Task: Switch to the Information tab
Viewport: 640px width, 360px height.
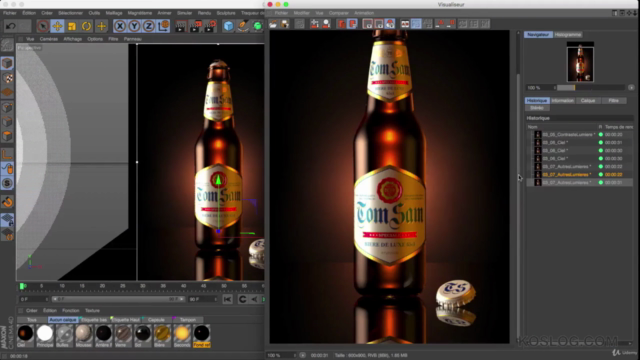Action: pos(562,100)
